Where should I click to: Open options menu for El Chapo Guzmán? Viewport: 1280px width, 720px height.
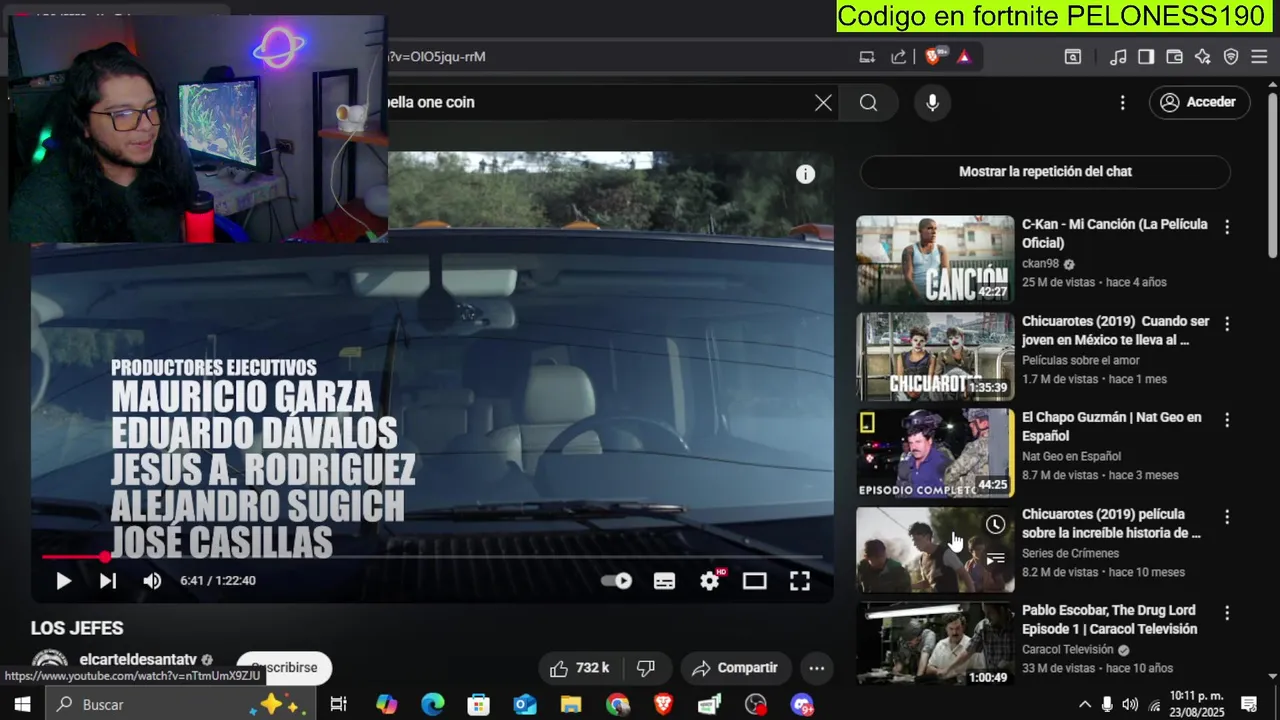(1227, 420)
